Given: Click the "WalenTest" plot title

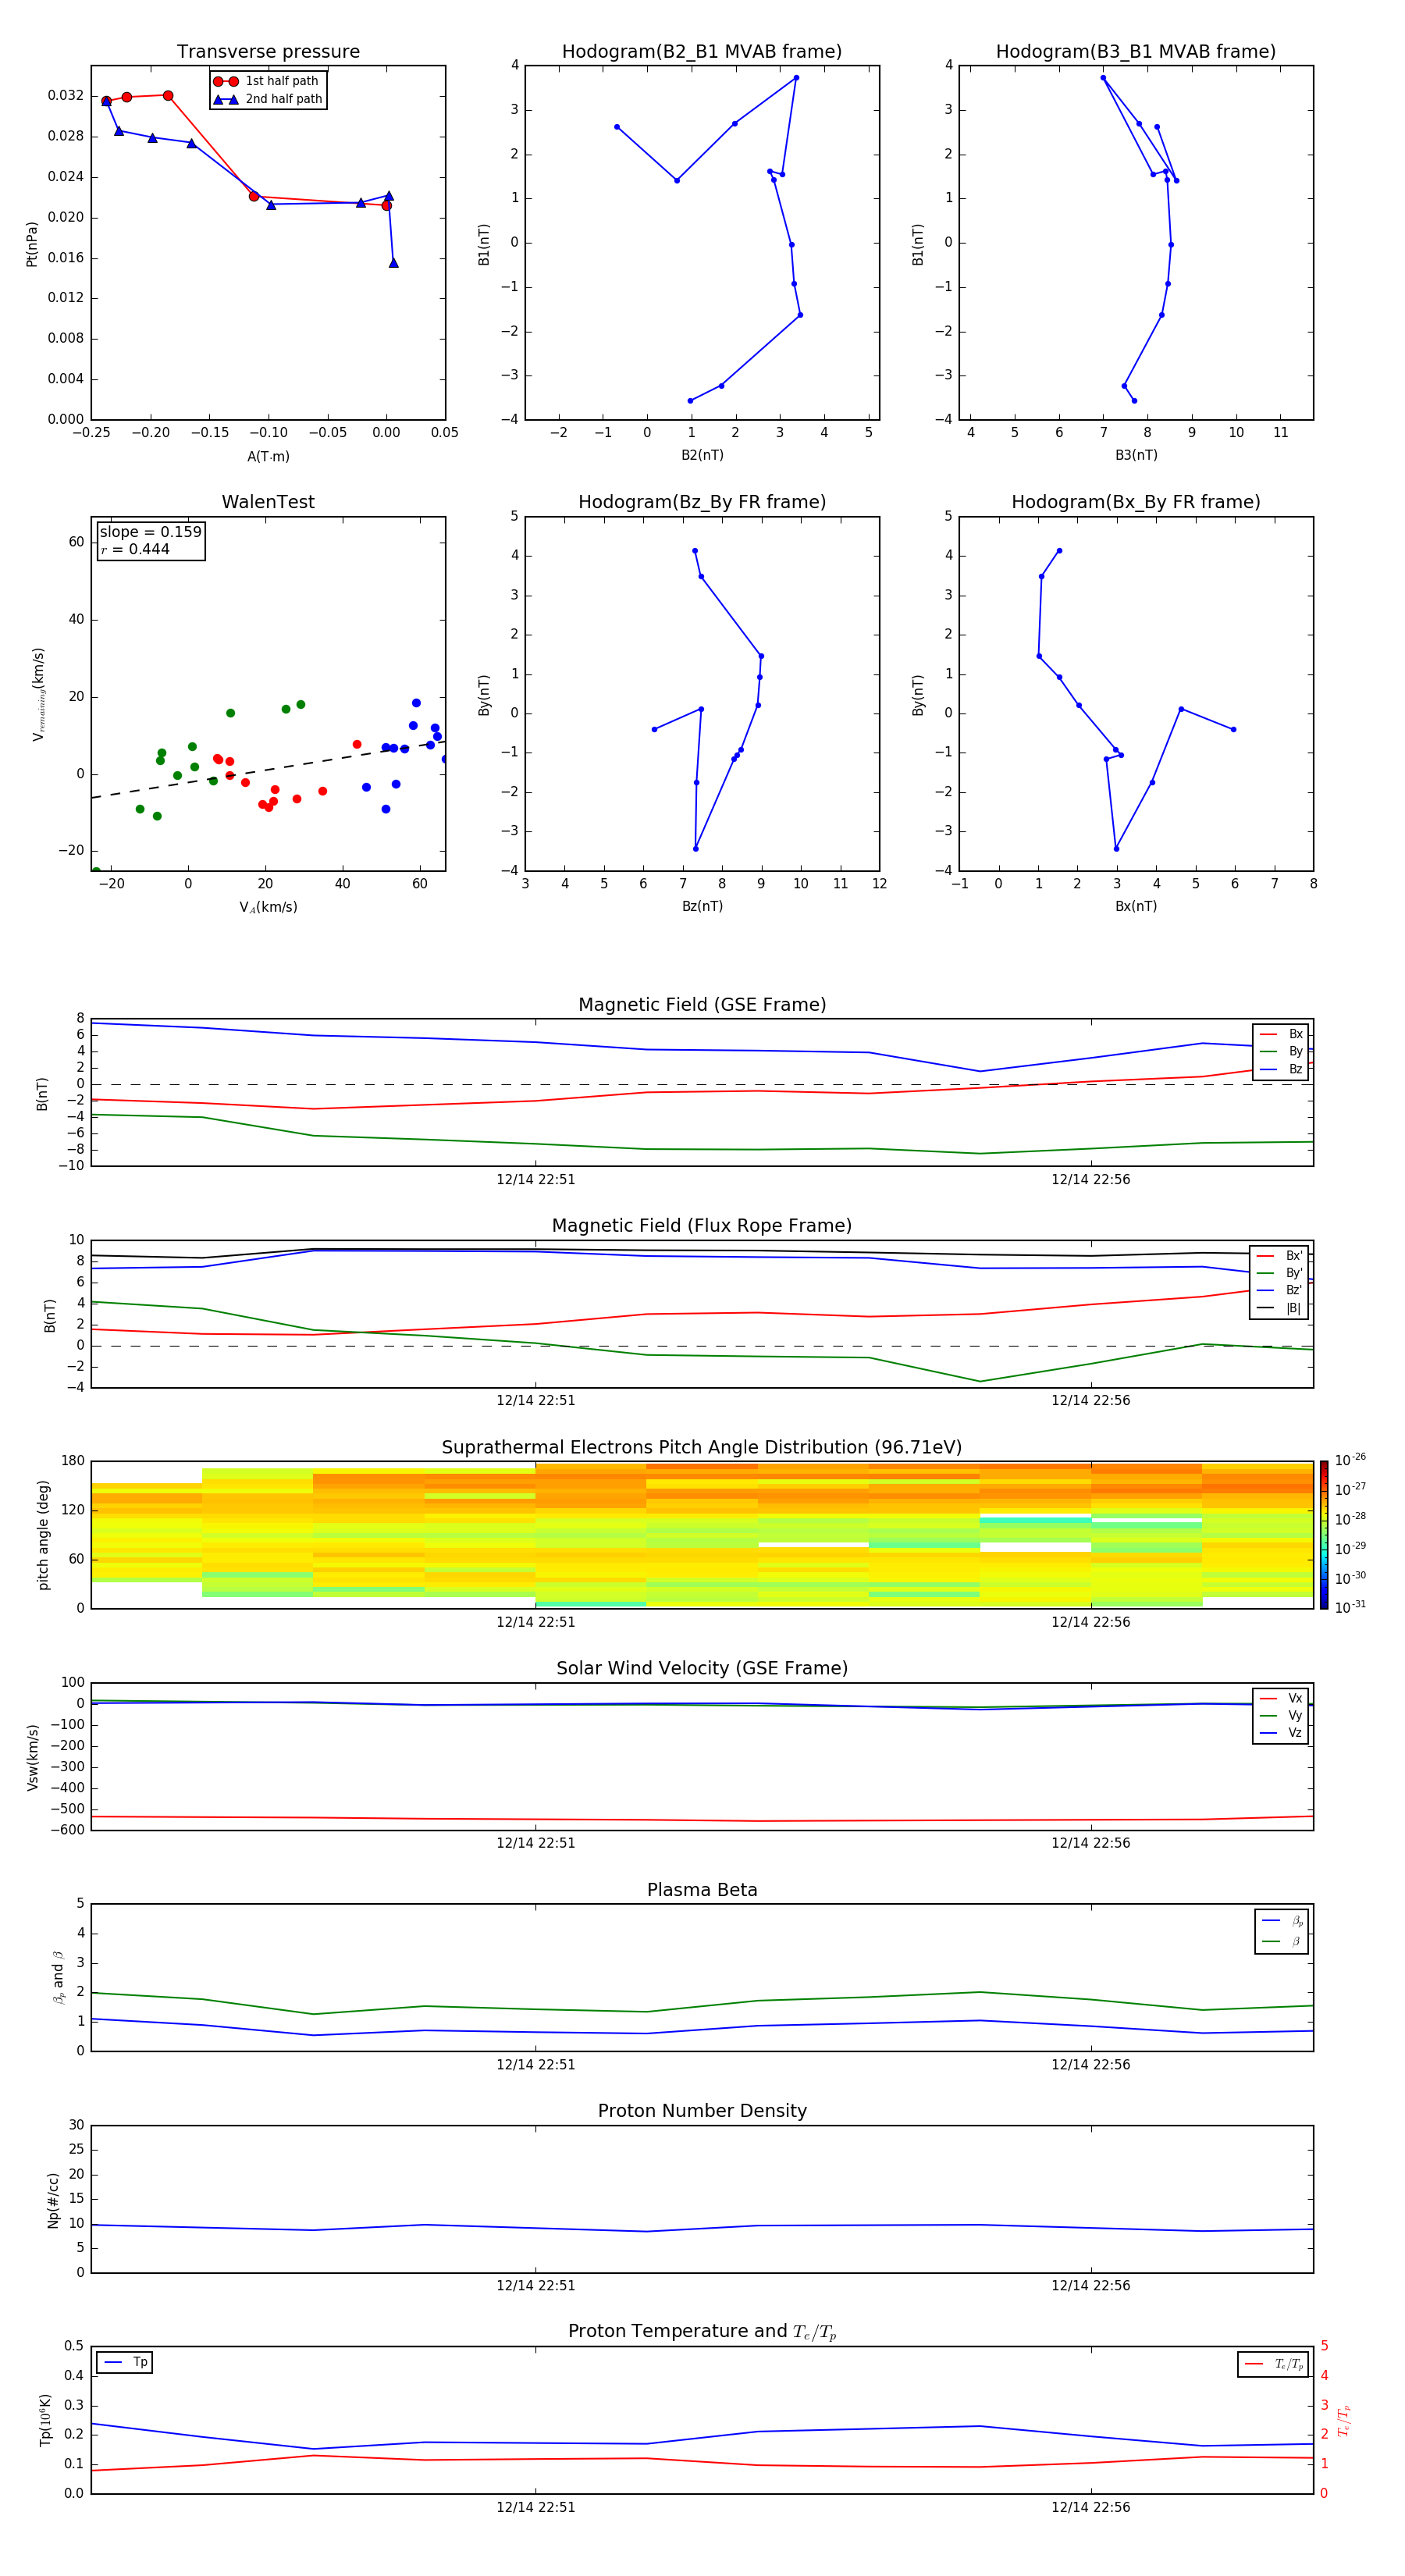Looking at the screenshot, I should click(x=268, y=502).
